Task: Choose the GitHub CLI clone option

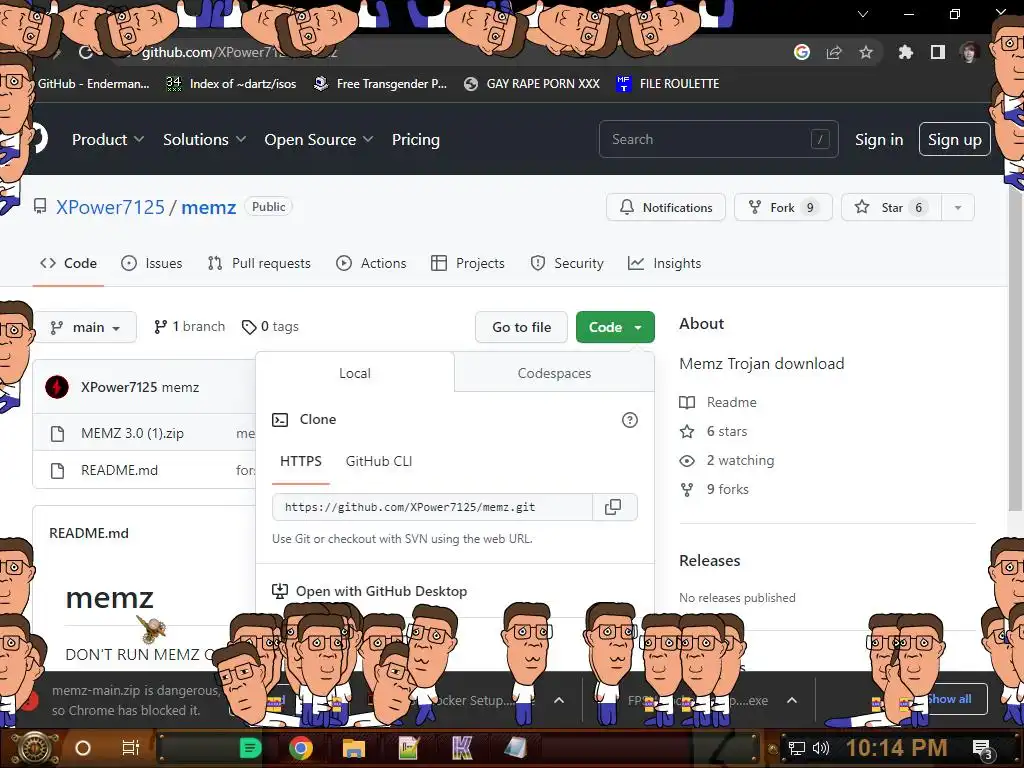Action: (x=379, y=461)
